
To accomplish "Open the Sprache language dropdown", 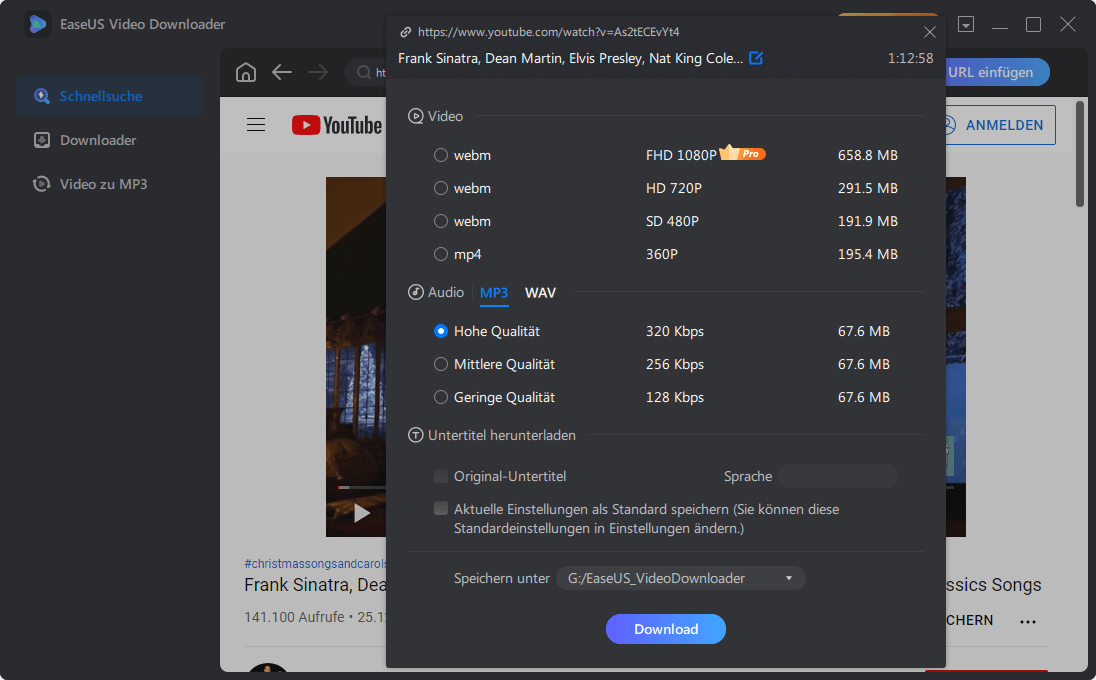I will coord(837,476).
